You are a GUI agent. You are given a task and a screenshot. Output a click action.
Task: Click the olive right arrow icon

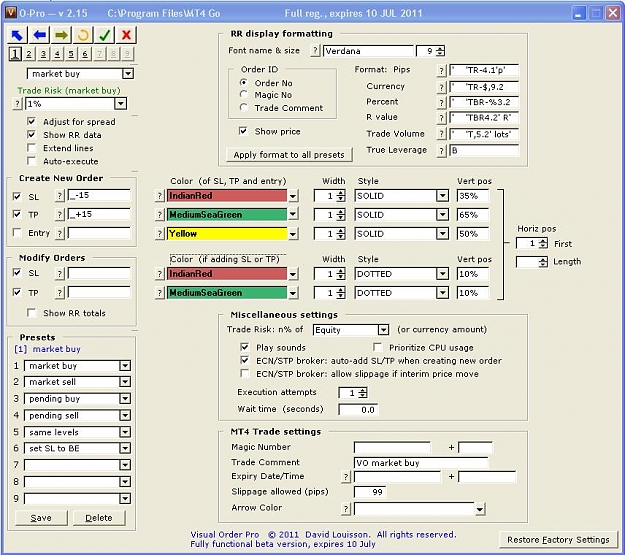point(61,35)
